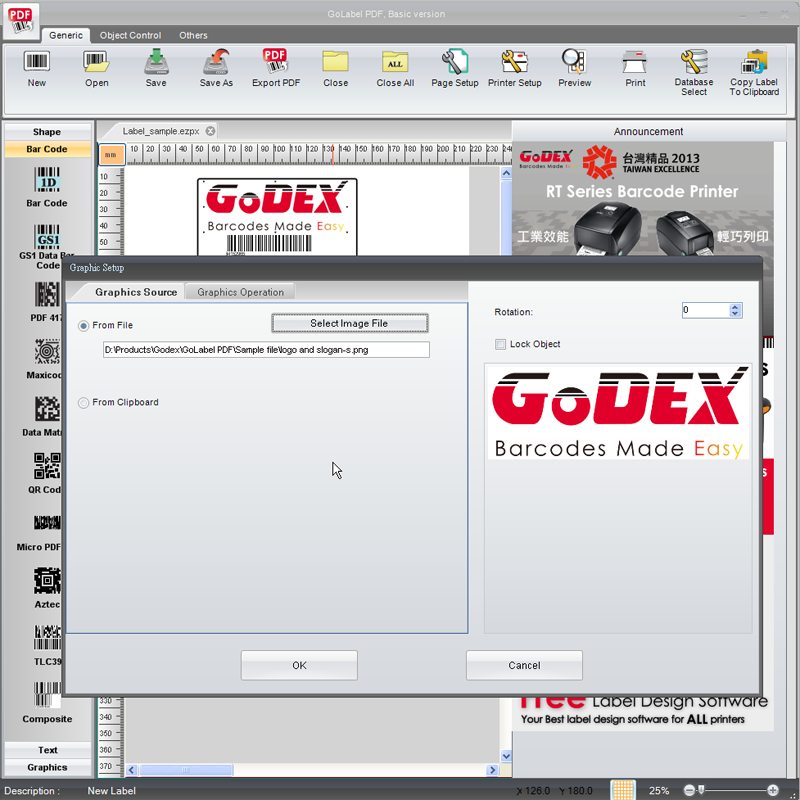The image size is (800, 800).
Task: Click the Cancel button in dialog
Action: pyautogui.click(x=524, y=665)
